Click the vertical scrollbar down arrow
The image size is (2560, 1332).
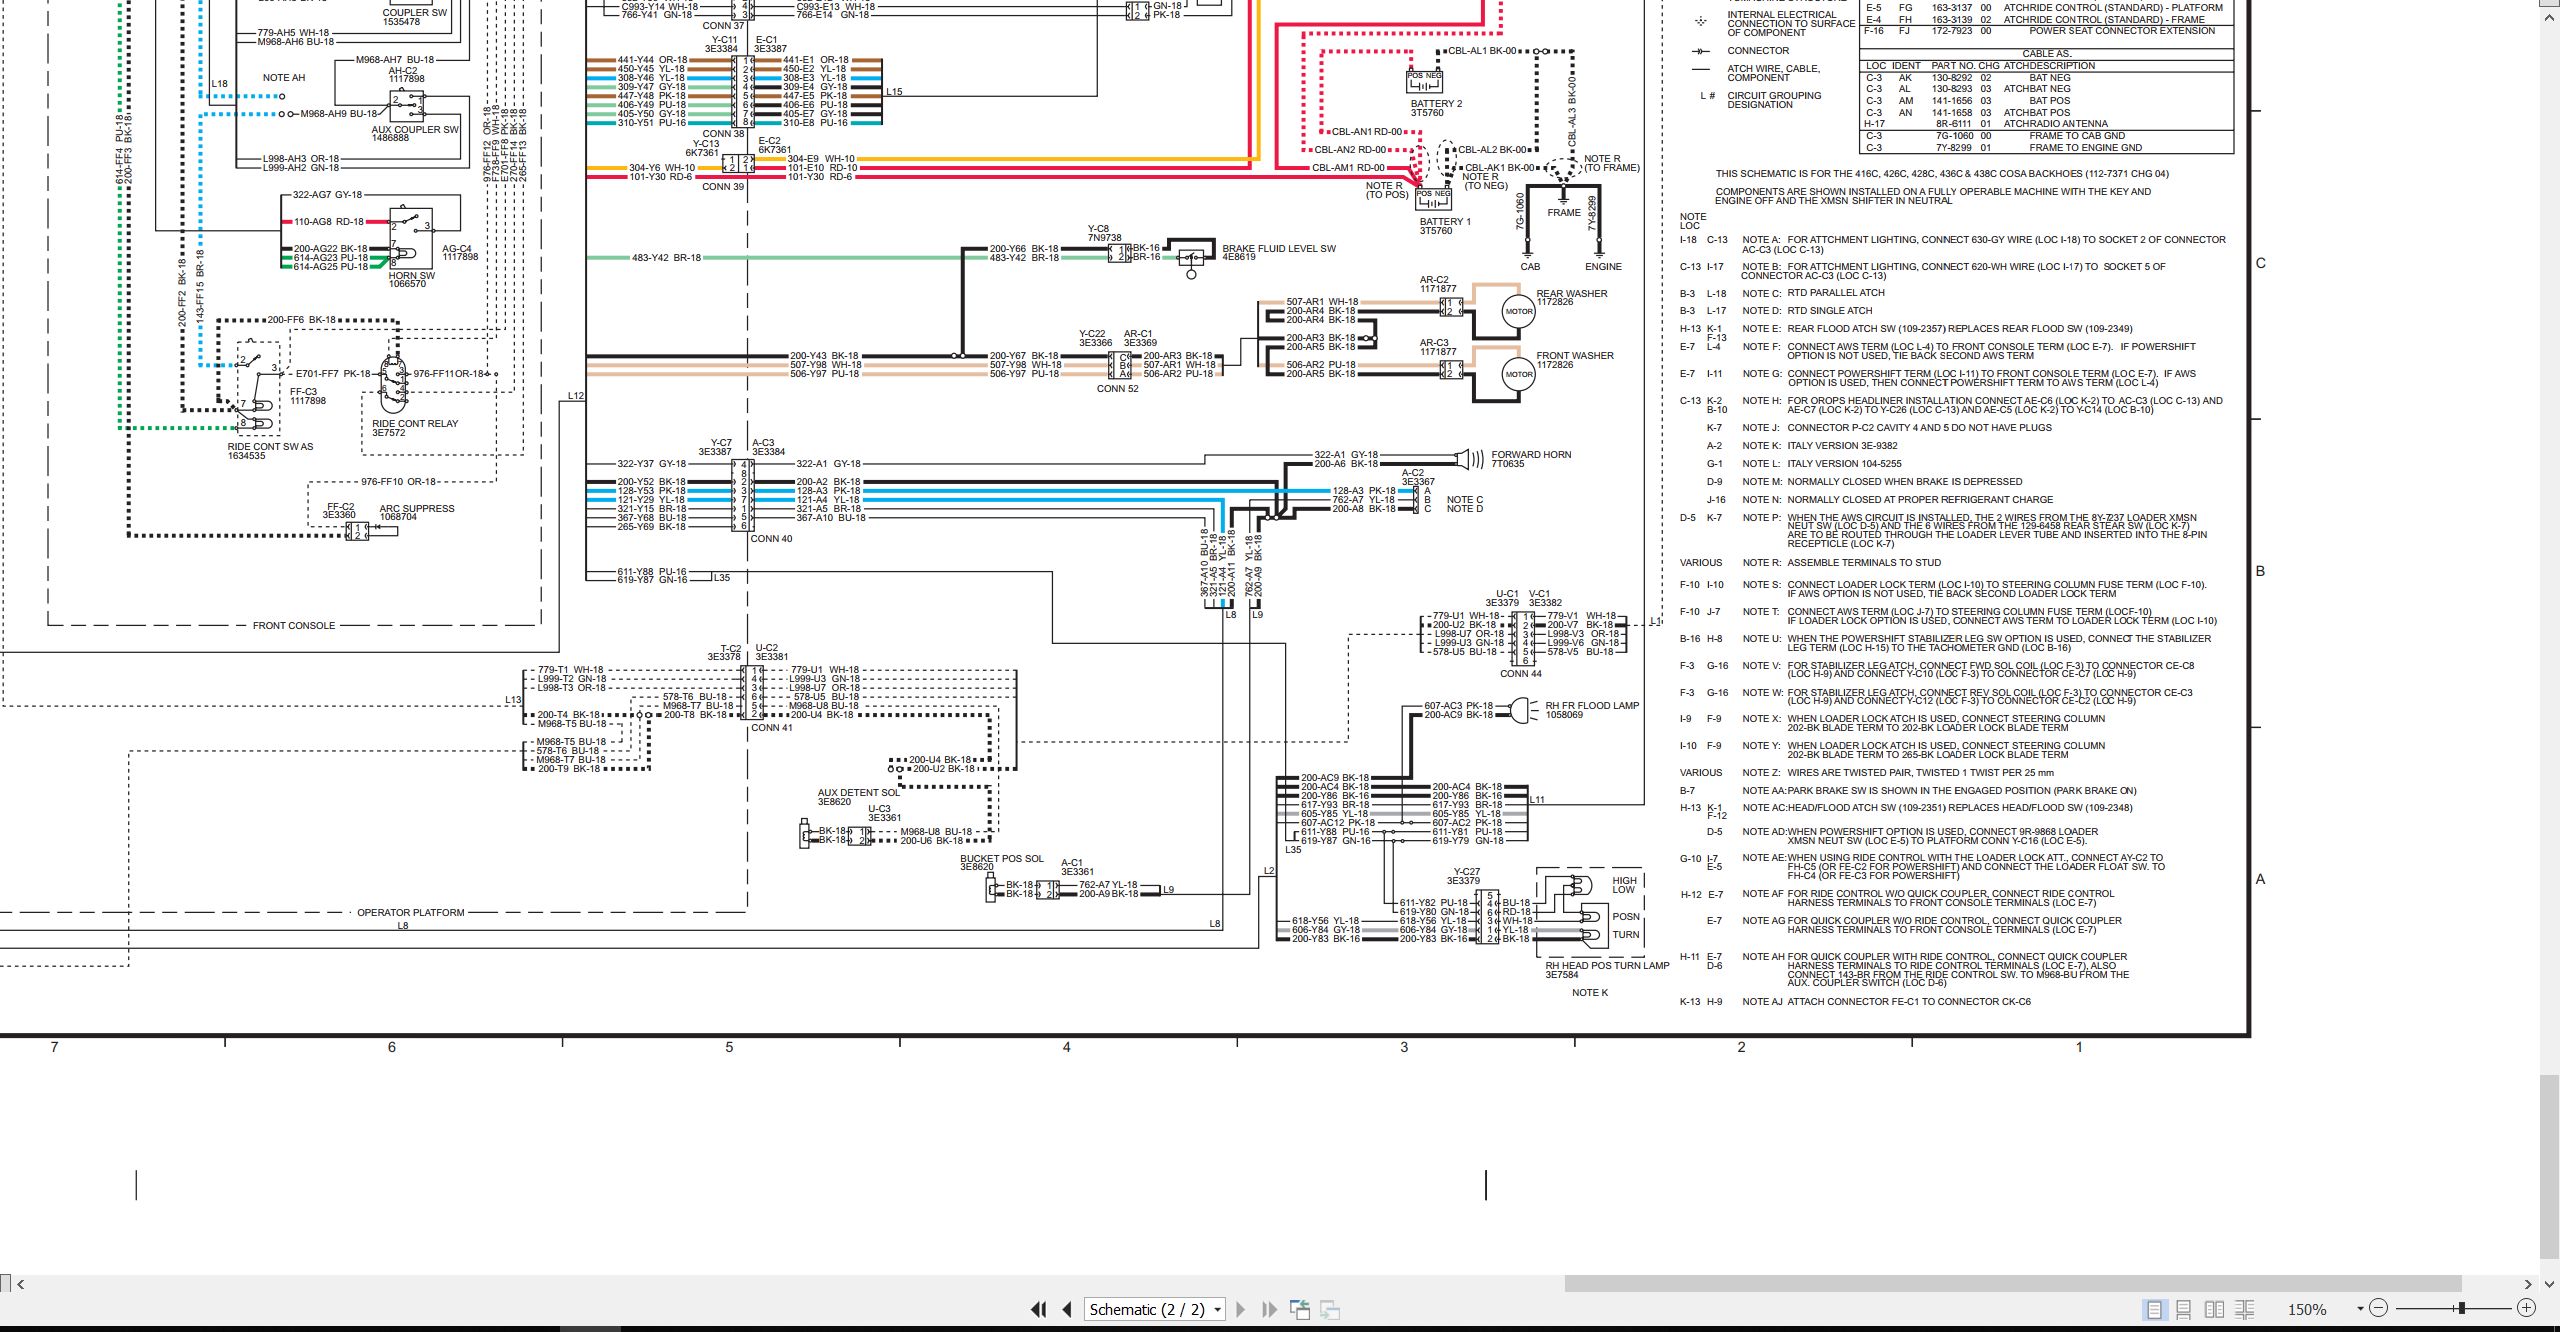pyautogui.click(x=2548, y=1284)
